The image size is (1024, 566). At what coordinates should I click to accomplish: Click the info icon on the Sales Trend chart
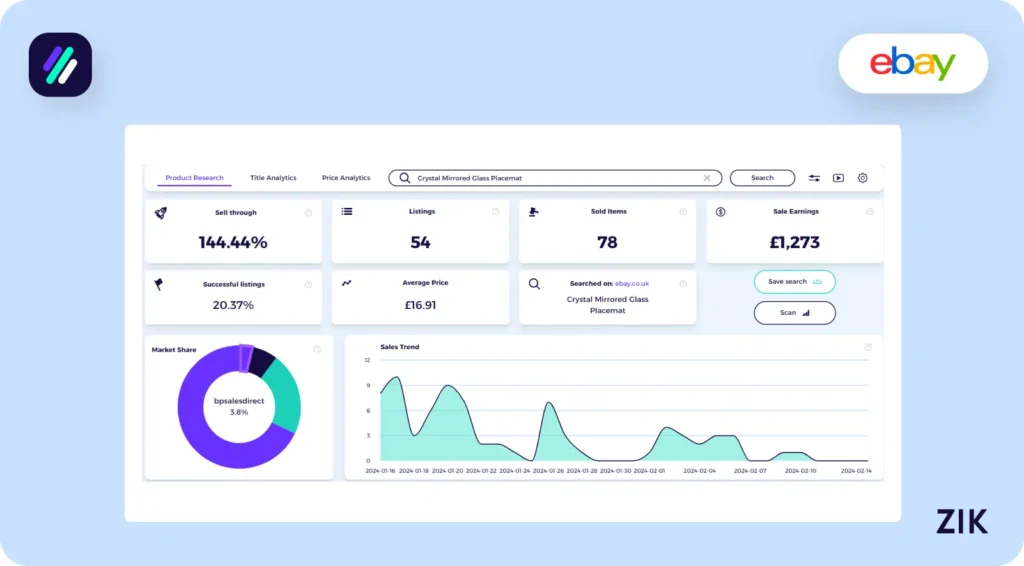coord(868,347)
